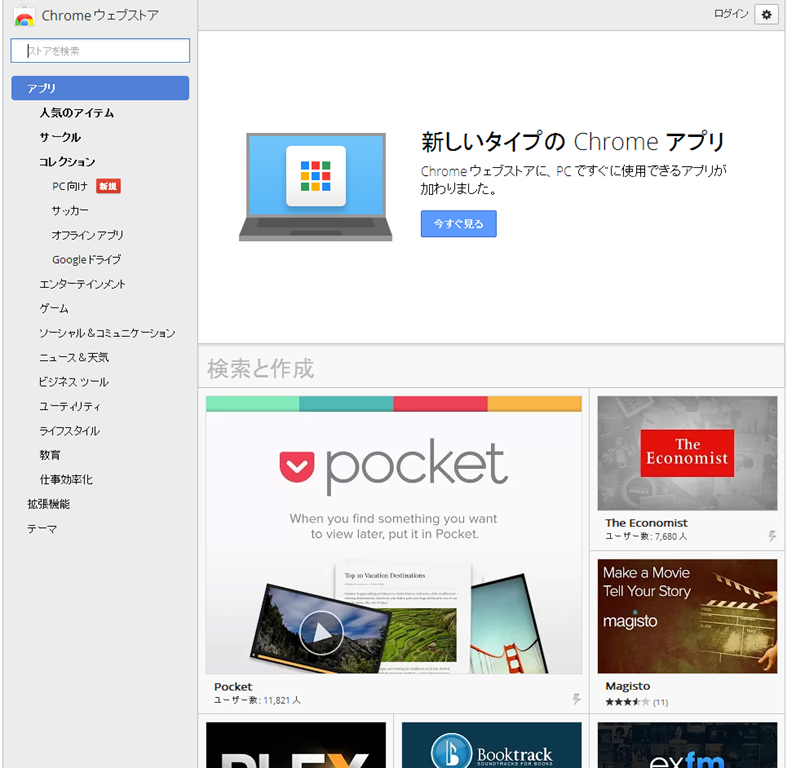Open ソーシャル＆コミュニケーション category
The height and width of the screenshot is (768, 805).
(107, 333)
